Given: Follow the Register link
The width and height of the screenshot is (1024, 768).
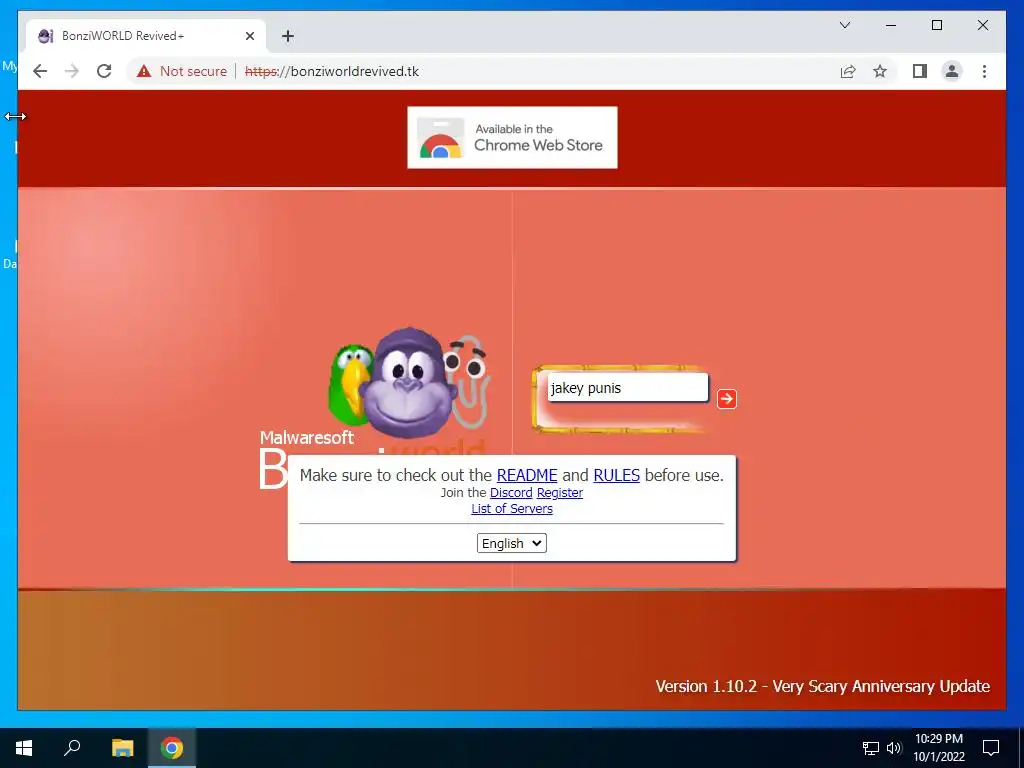Looking at the screenshot, I should [x=560, y=493].
